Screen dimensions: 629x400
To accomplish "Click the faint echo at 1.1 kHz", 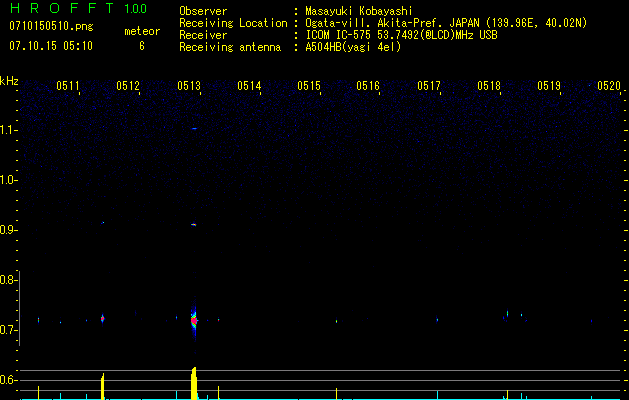I will [195, 128].
